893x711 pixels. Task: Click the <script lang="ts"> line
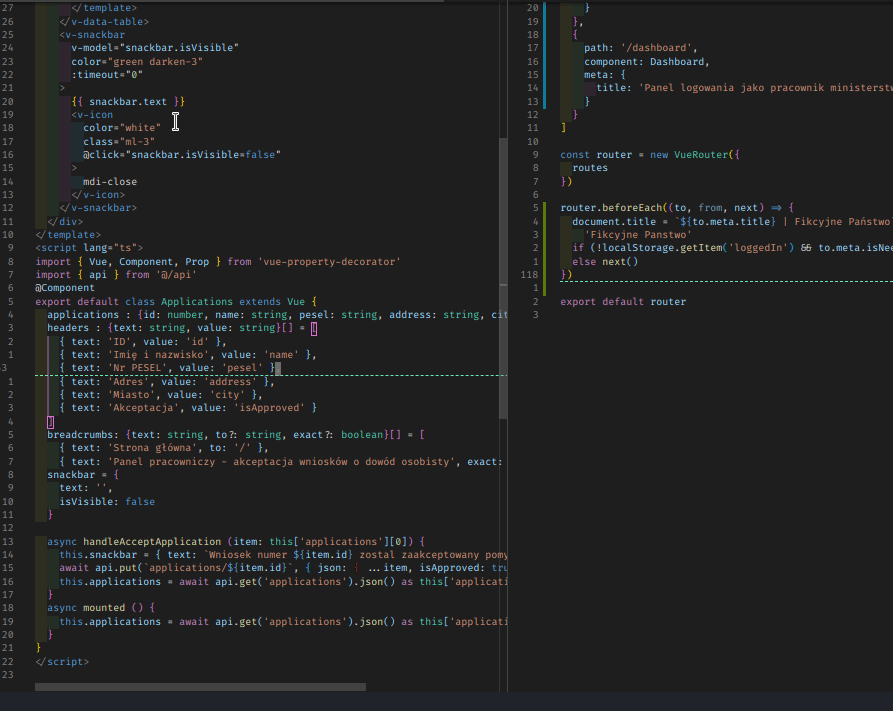pyautogui.click(x=89, y=248)
